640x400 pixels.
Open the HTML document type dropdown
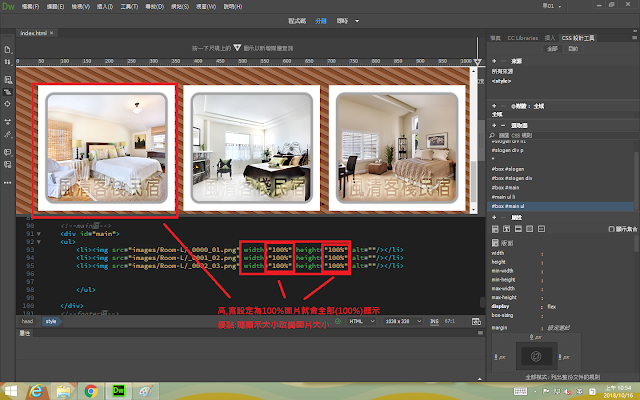(x=362, y=321)
